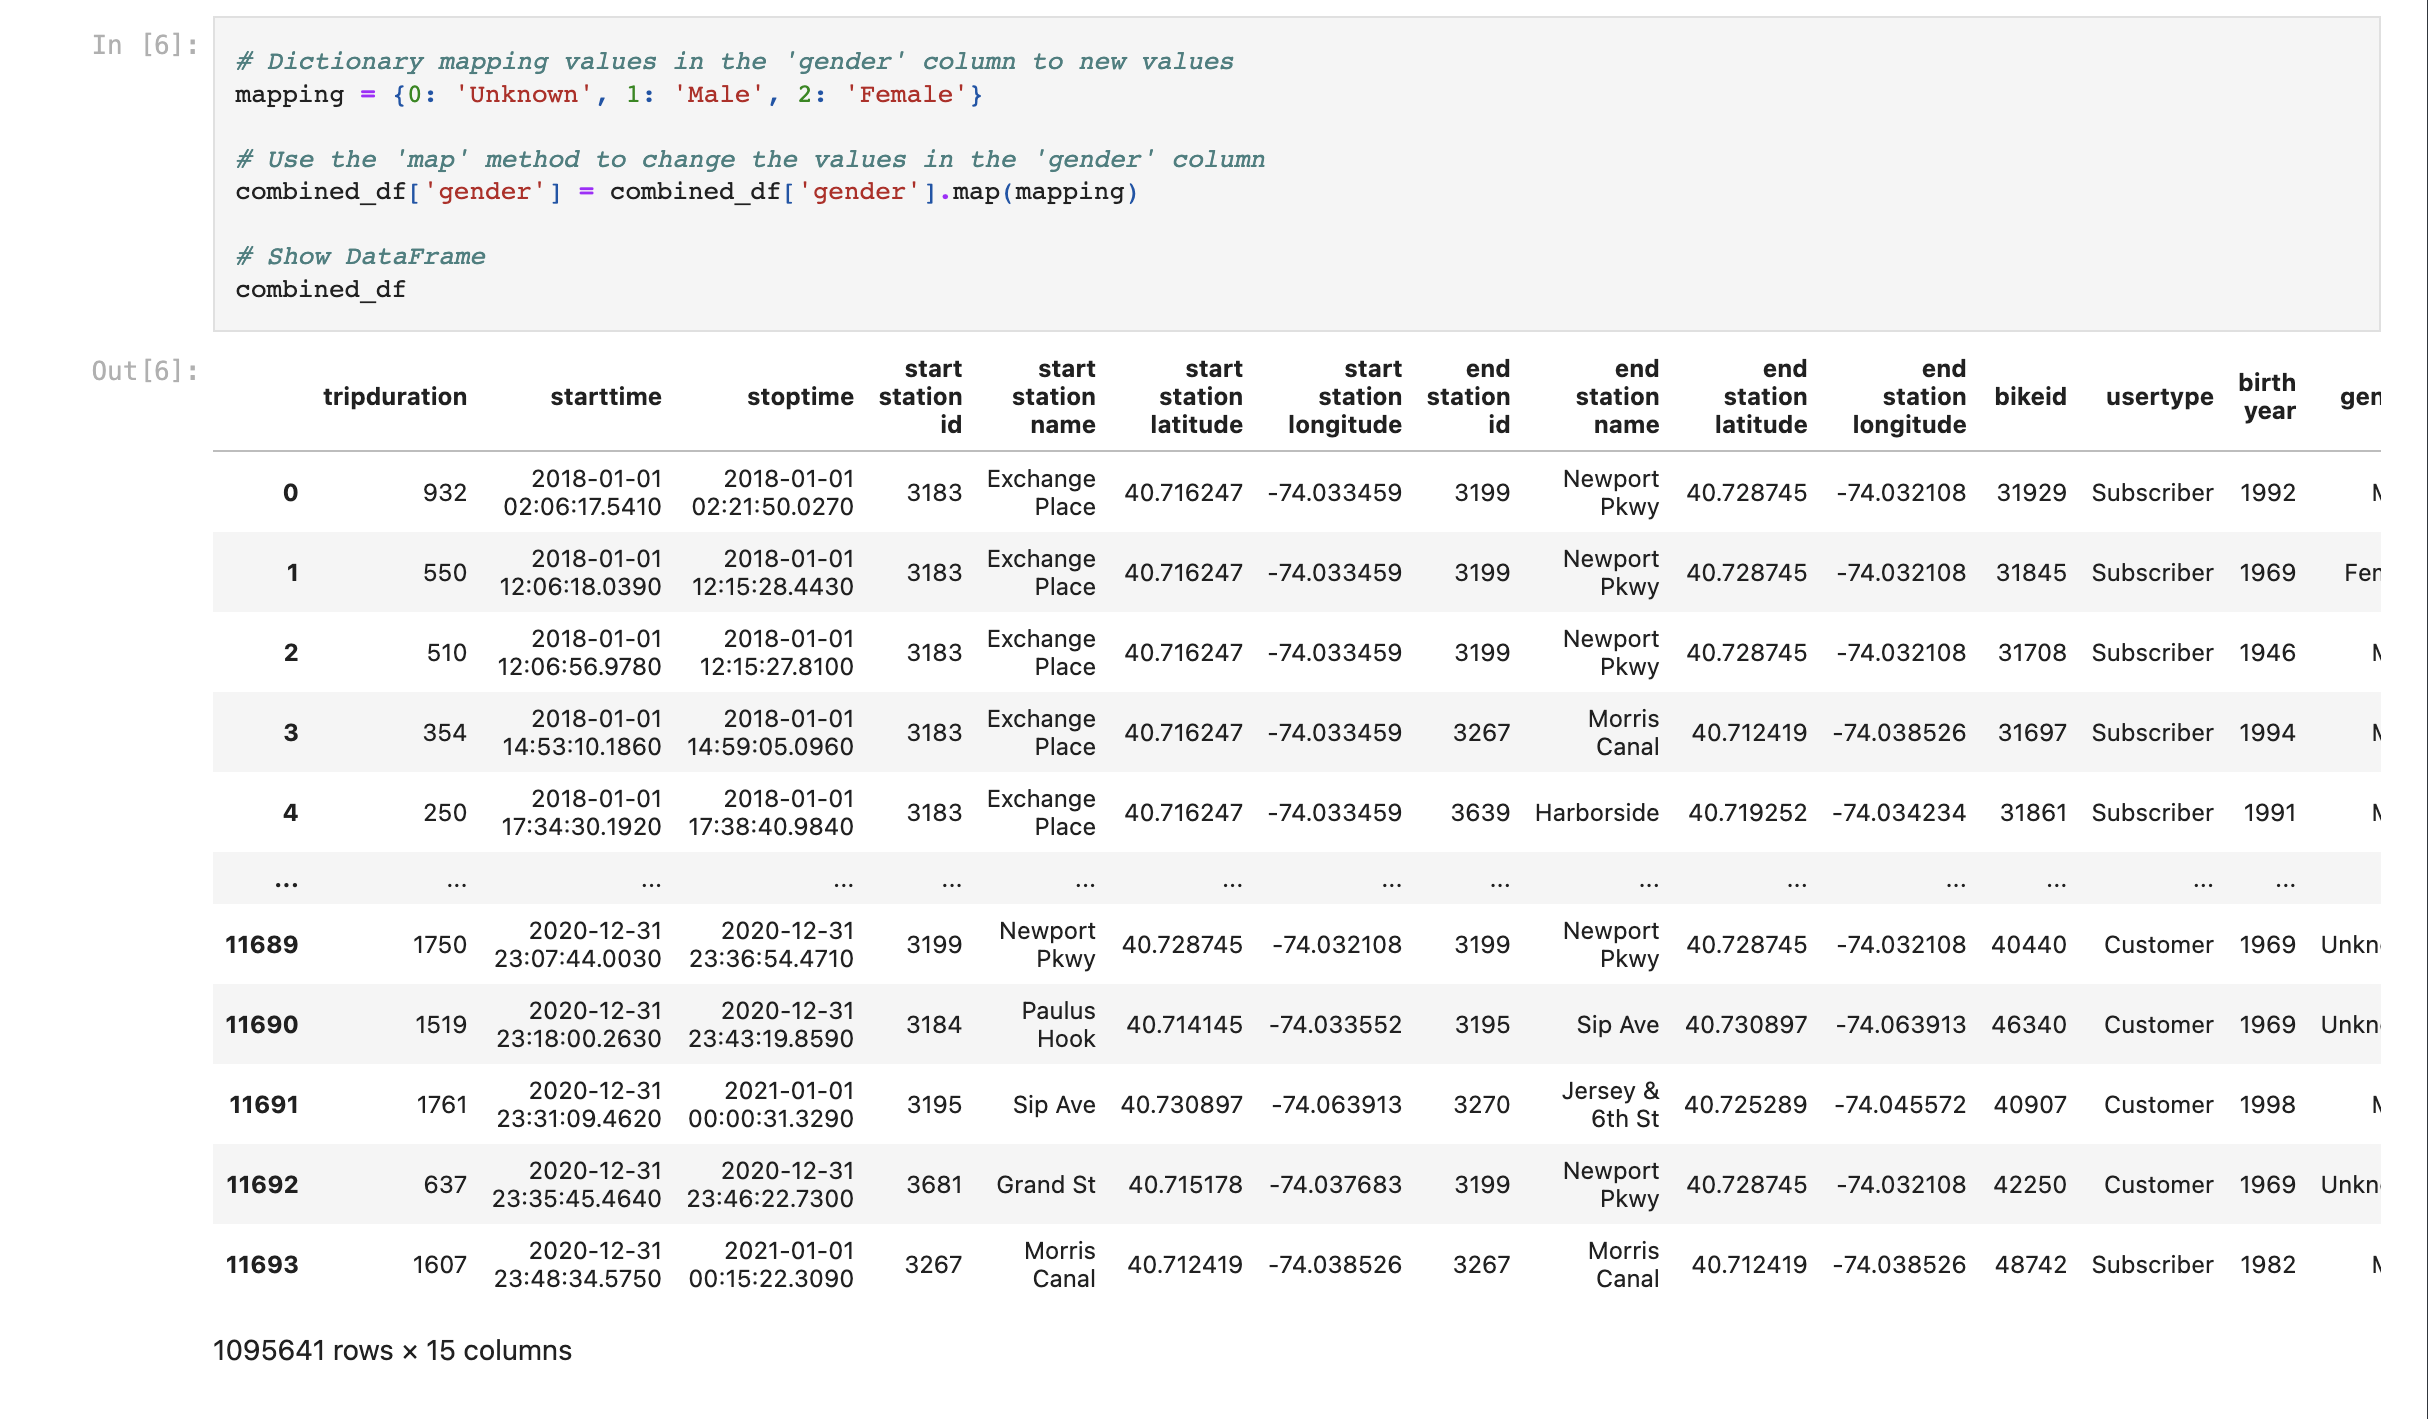Viewport: 2428px width, 1419px height.
Task: Click the birth year 1992 in first row
Action: (x=2270, y=492)
